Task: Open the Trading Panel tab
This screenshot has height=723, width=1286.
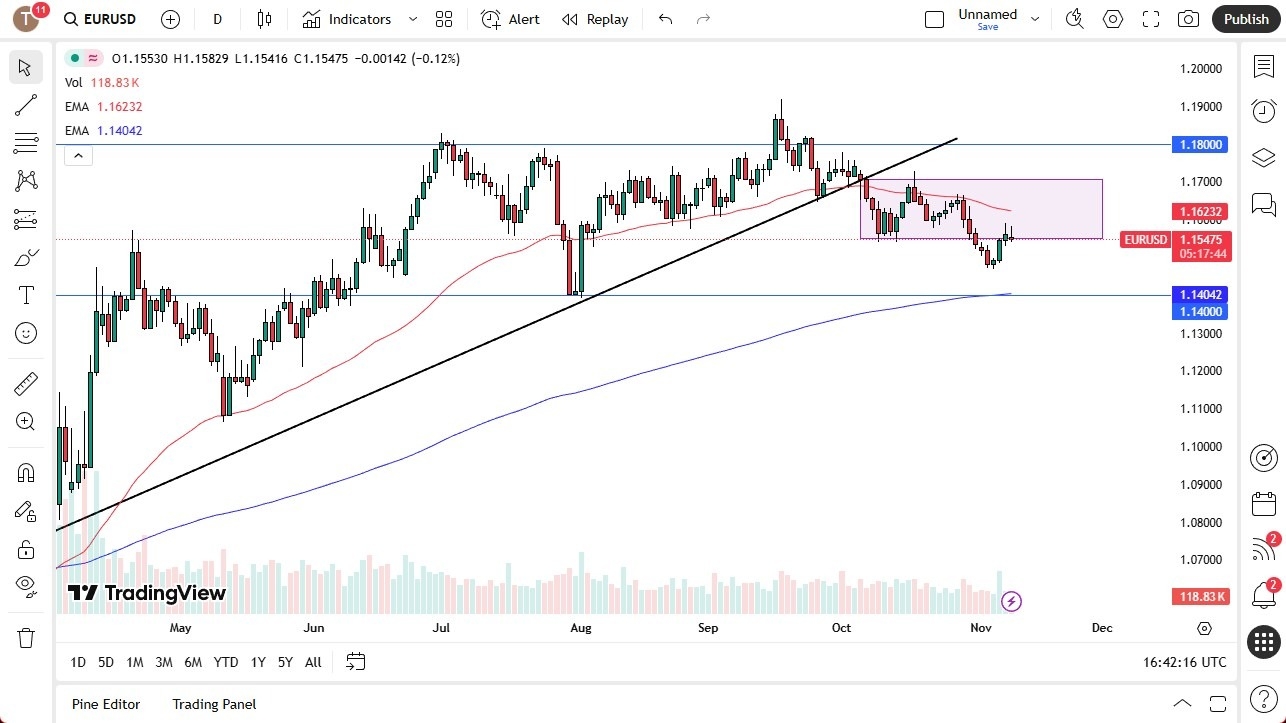Action: pos(213,704)
